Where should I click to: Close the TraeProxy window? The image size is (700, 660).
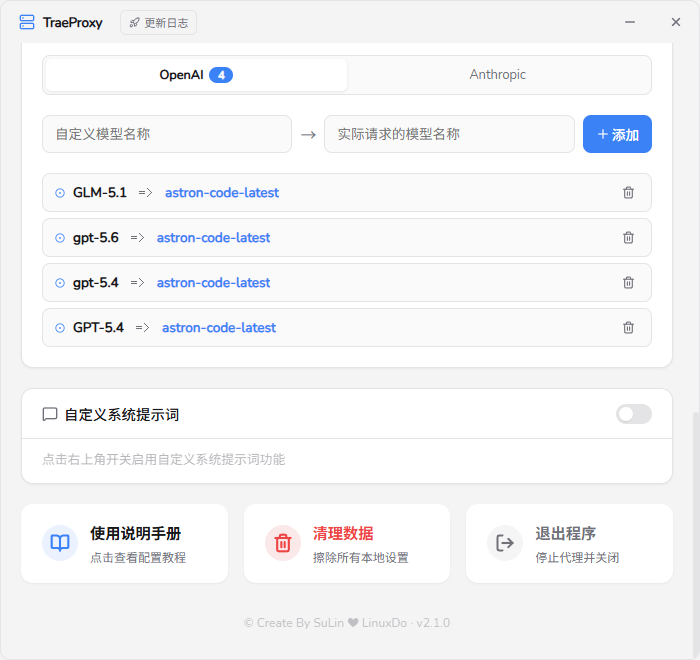[676, 22]
